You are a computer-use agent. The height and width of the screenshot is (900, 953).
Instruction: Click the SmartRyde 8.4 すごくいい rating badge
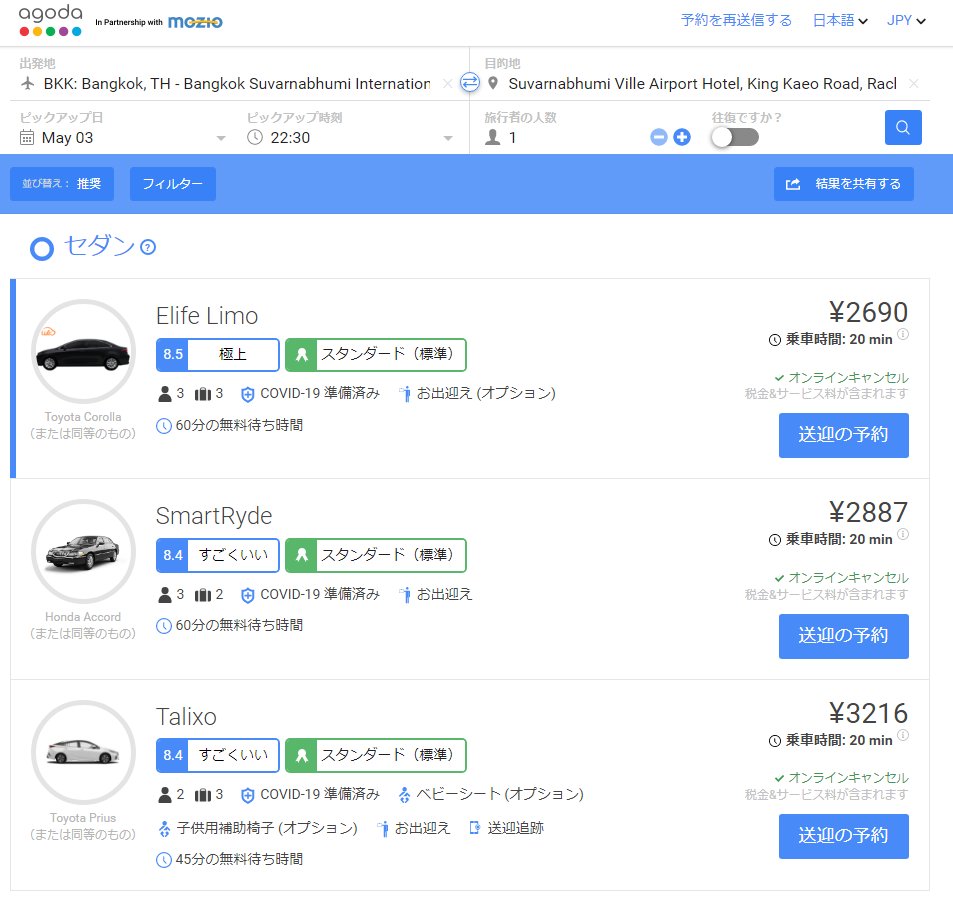pyautogui.click(x=218, y=555)
